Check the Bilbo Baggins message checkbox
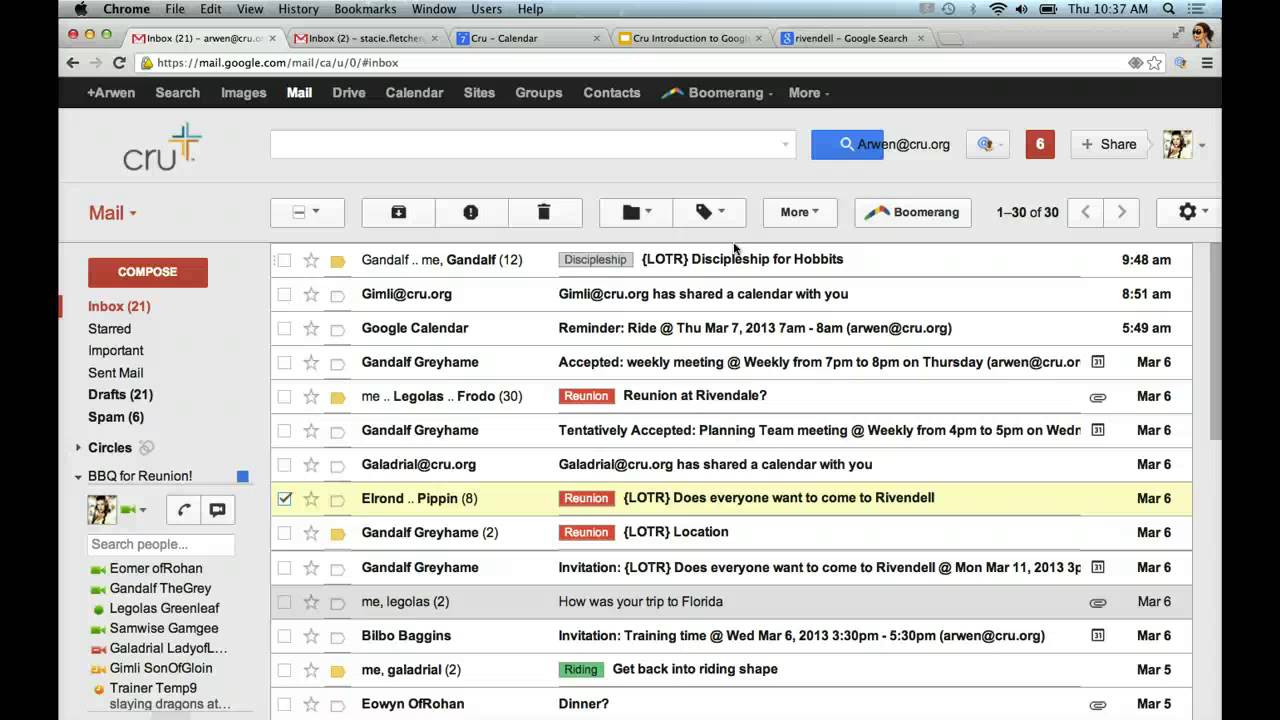 tap(284, 635)
